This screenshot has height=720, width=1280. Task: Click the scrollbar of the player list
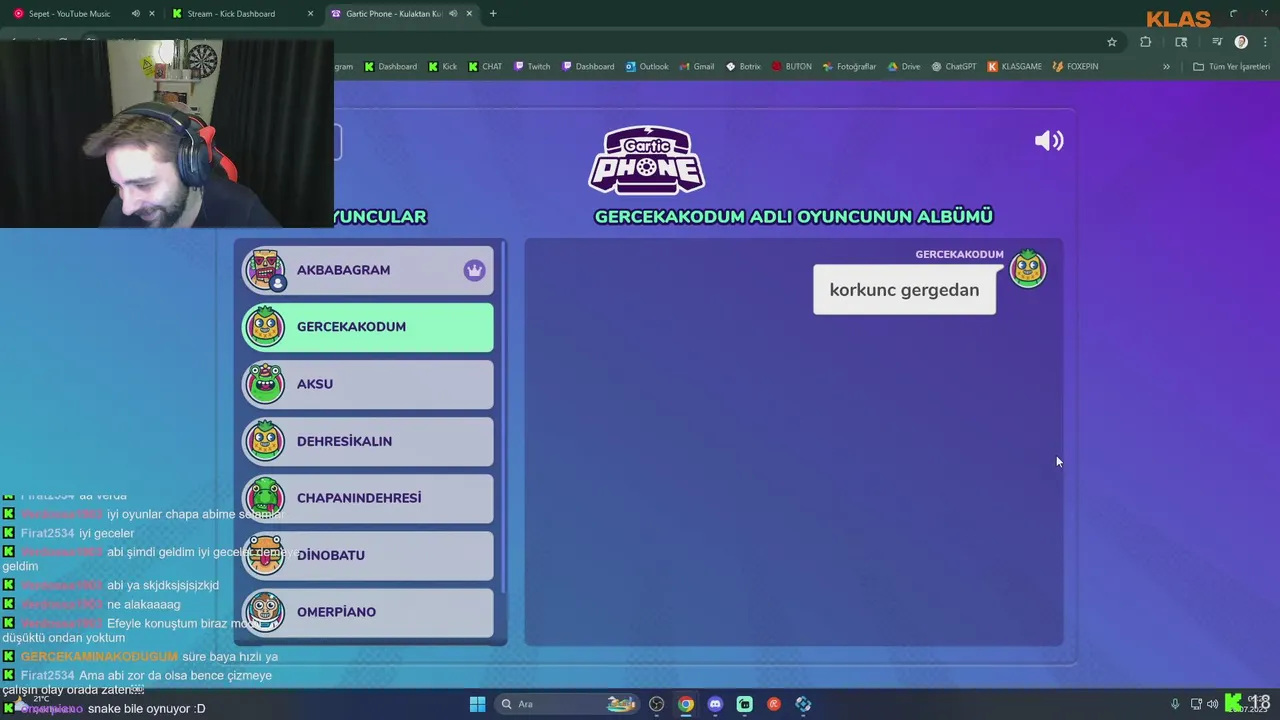[505, 415]
